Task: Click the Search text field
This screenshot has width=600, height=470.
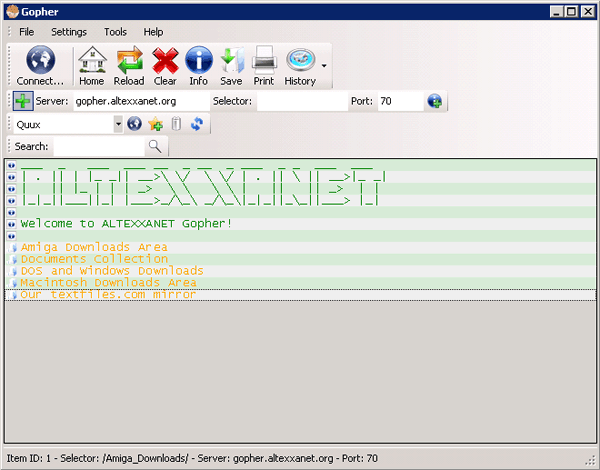Action: click(x=98, y=146)
